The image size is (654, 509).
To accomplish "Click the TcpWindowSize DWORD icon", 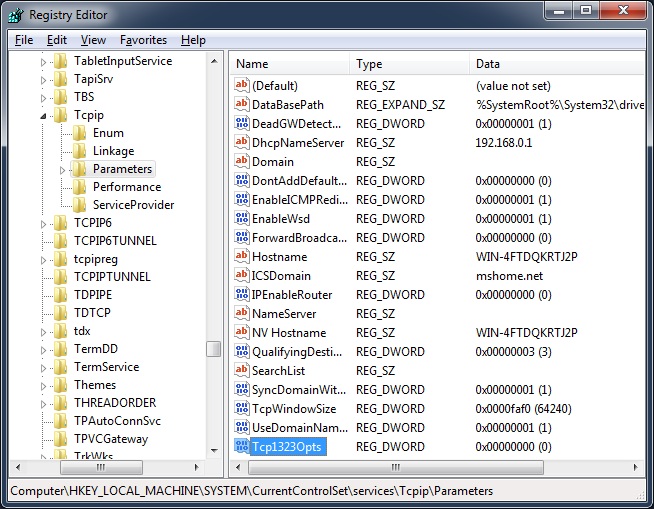I will (242, 408).
